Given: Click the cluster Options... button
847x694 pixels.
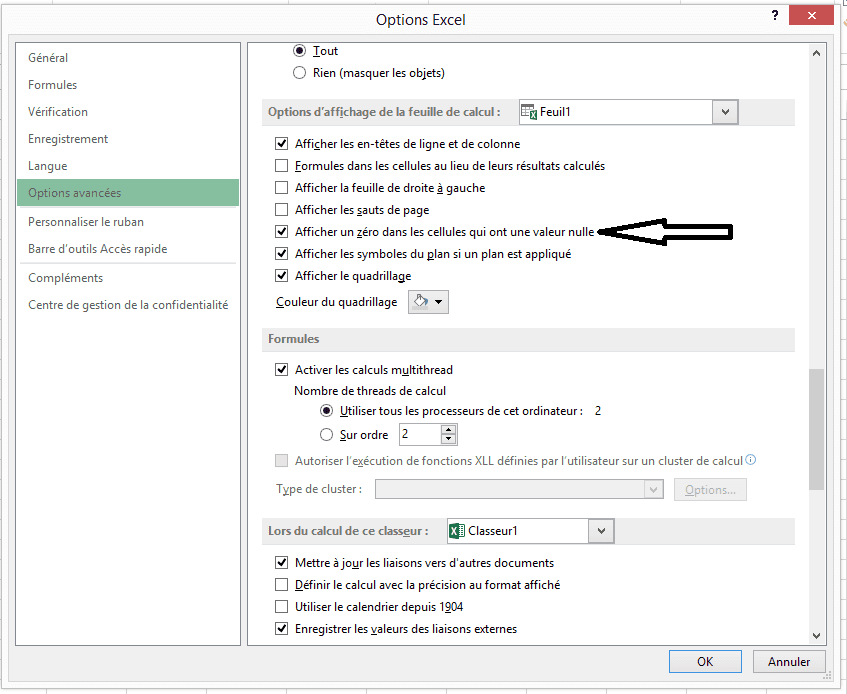Looking at the screenshot, I should click(710, 489).
